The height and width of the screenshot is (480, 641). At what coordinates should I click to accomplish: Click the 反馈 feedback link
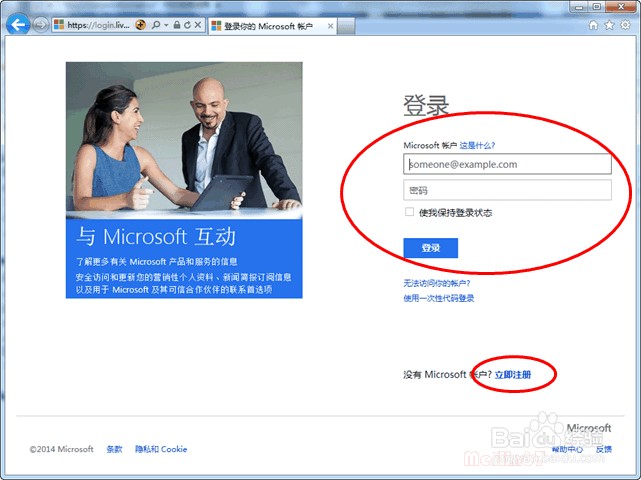click(604, 449)
